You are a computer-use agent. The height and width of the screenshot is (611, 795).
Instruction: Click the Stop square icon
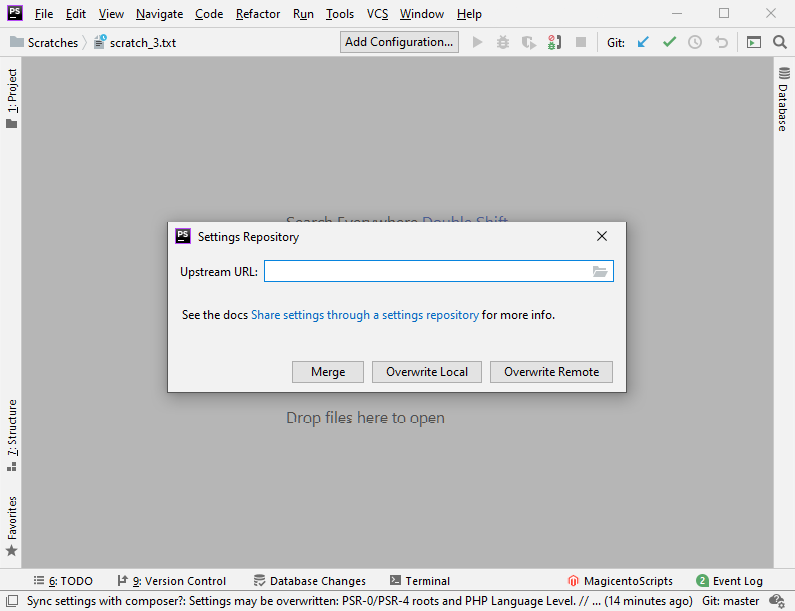(581, 42)
